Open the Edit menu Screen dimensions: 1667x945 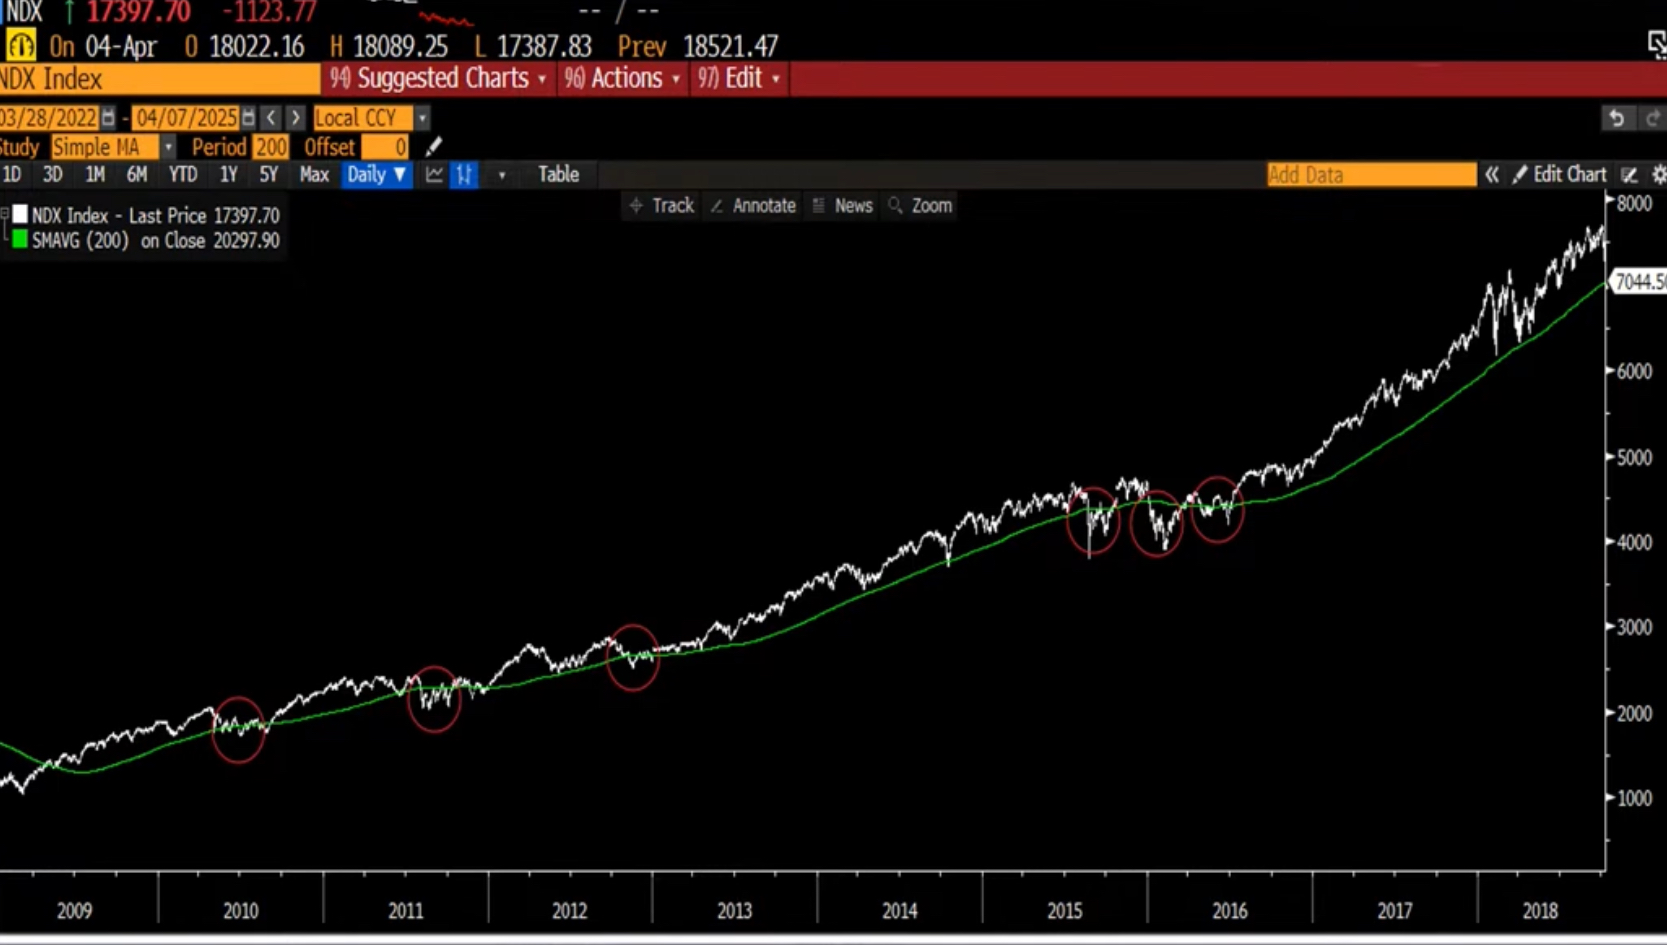coord(739,79)
